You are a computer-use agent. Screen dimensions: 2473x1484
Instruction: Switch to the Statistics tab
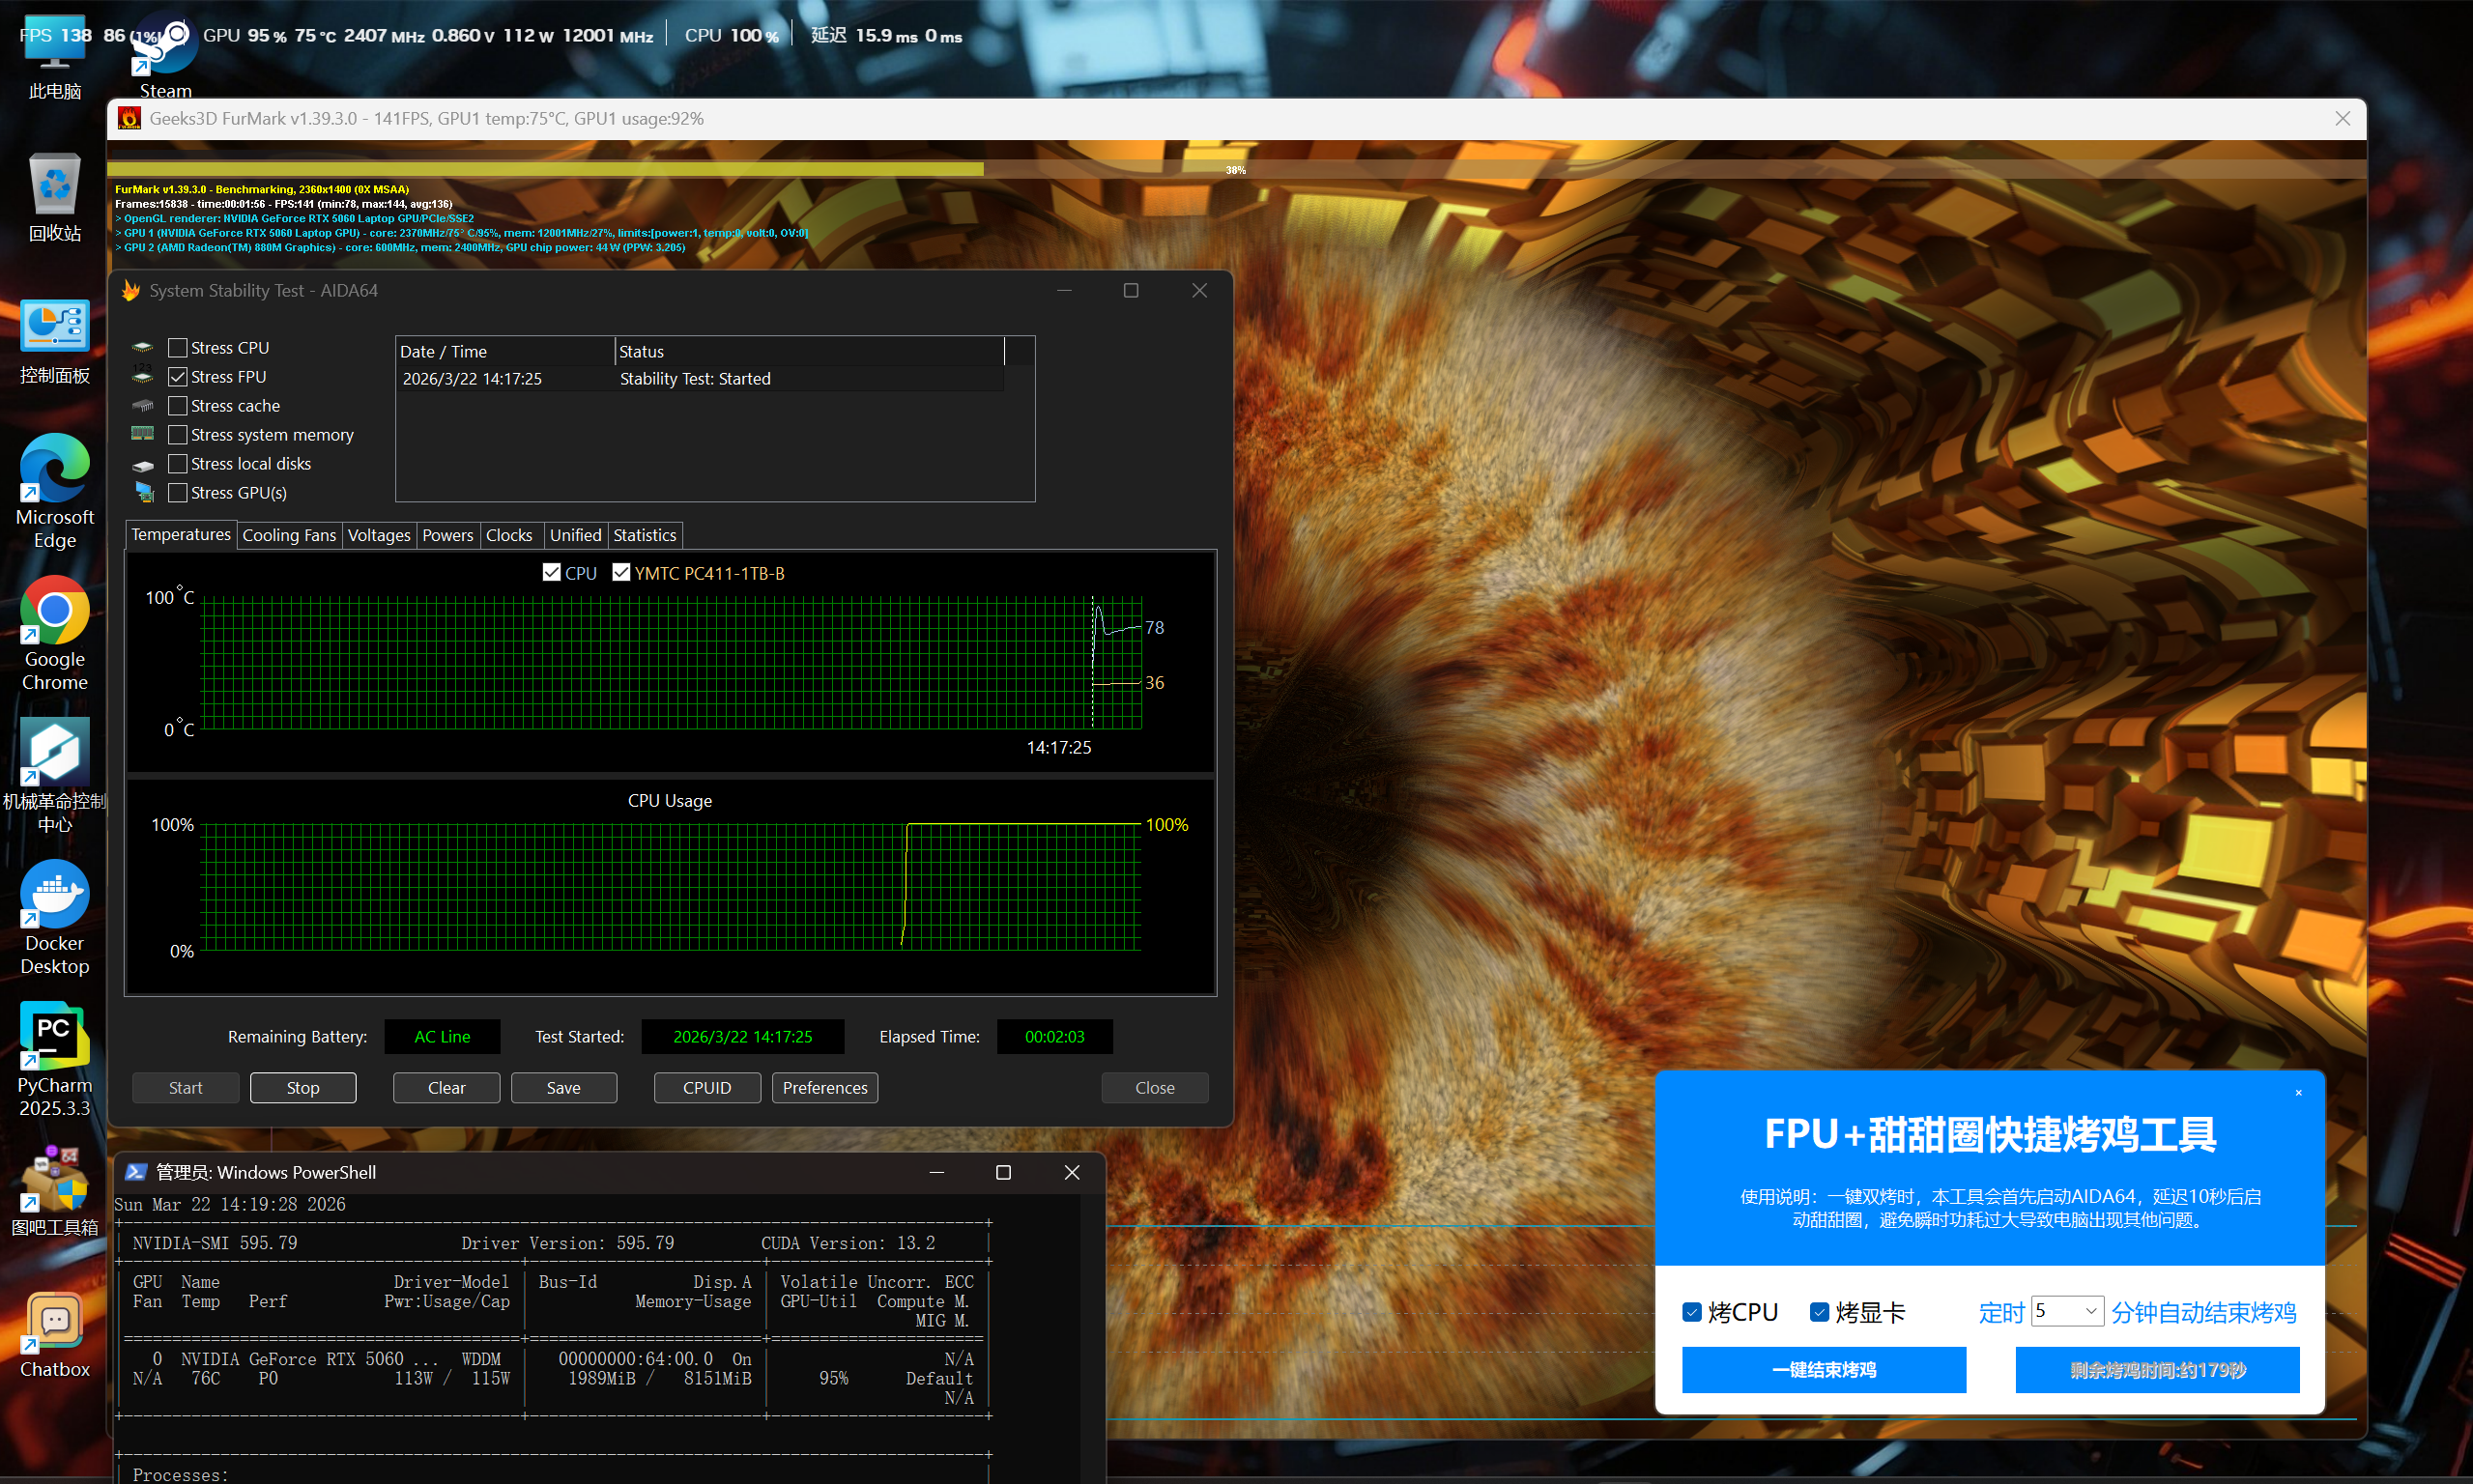click(645, 536)
